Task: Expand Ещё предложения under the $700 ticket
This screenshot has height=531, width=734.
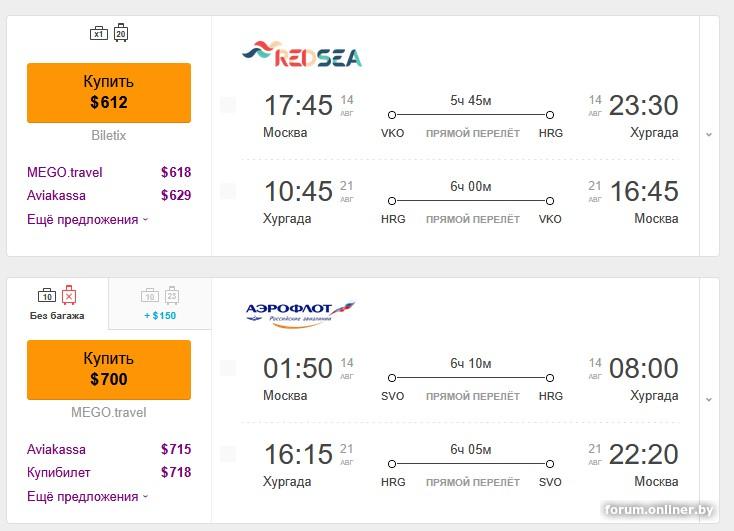Action: 87,497
